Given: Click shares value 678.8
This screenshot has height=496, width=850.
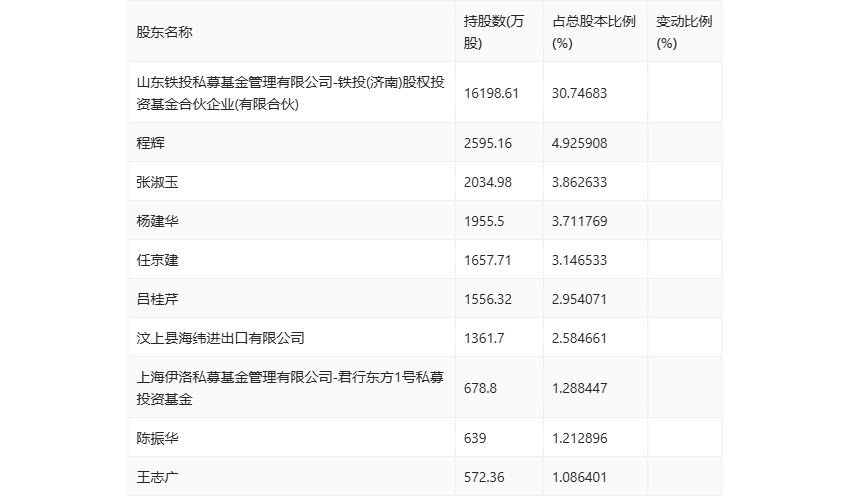Looking at the screenshot, I should point(480,388).
